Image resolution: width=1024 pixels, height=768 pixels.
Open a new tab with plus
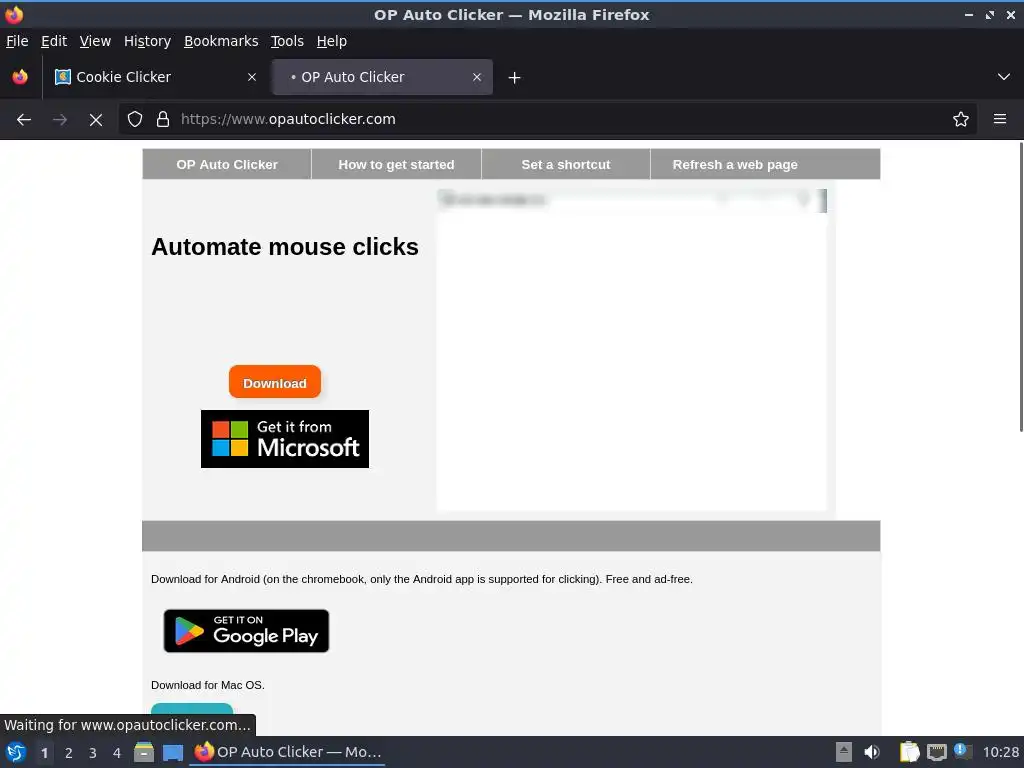515,78
